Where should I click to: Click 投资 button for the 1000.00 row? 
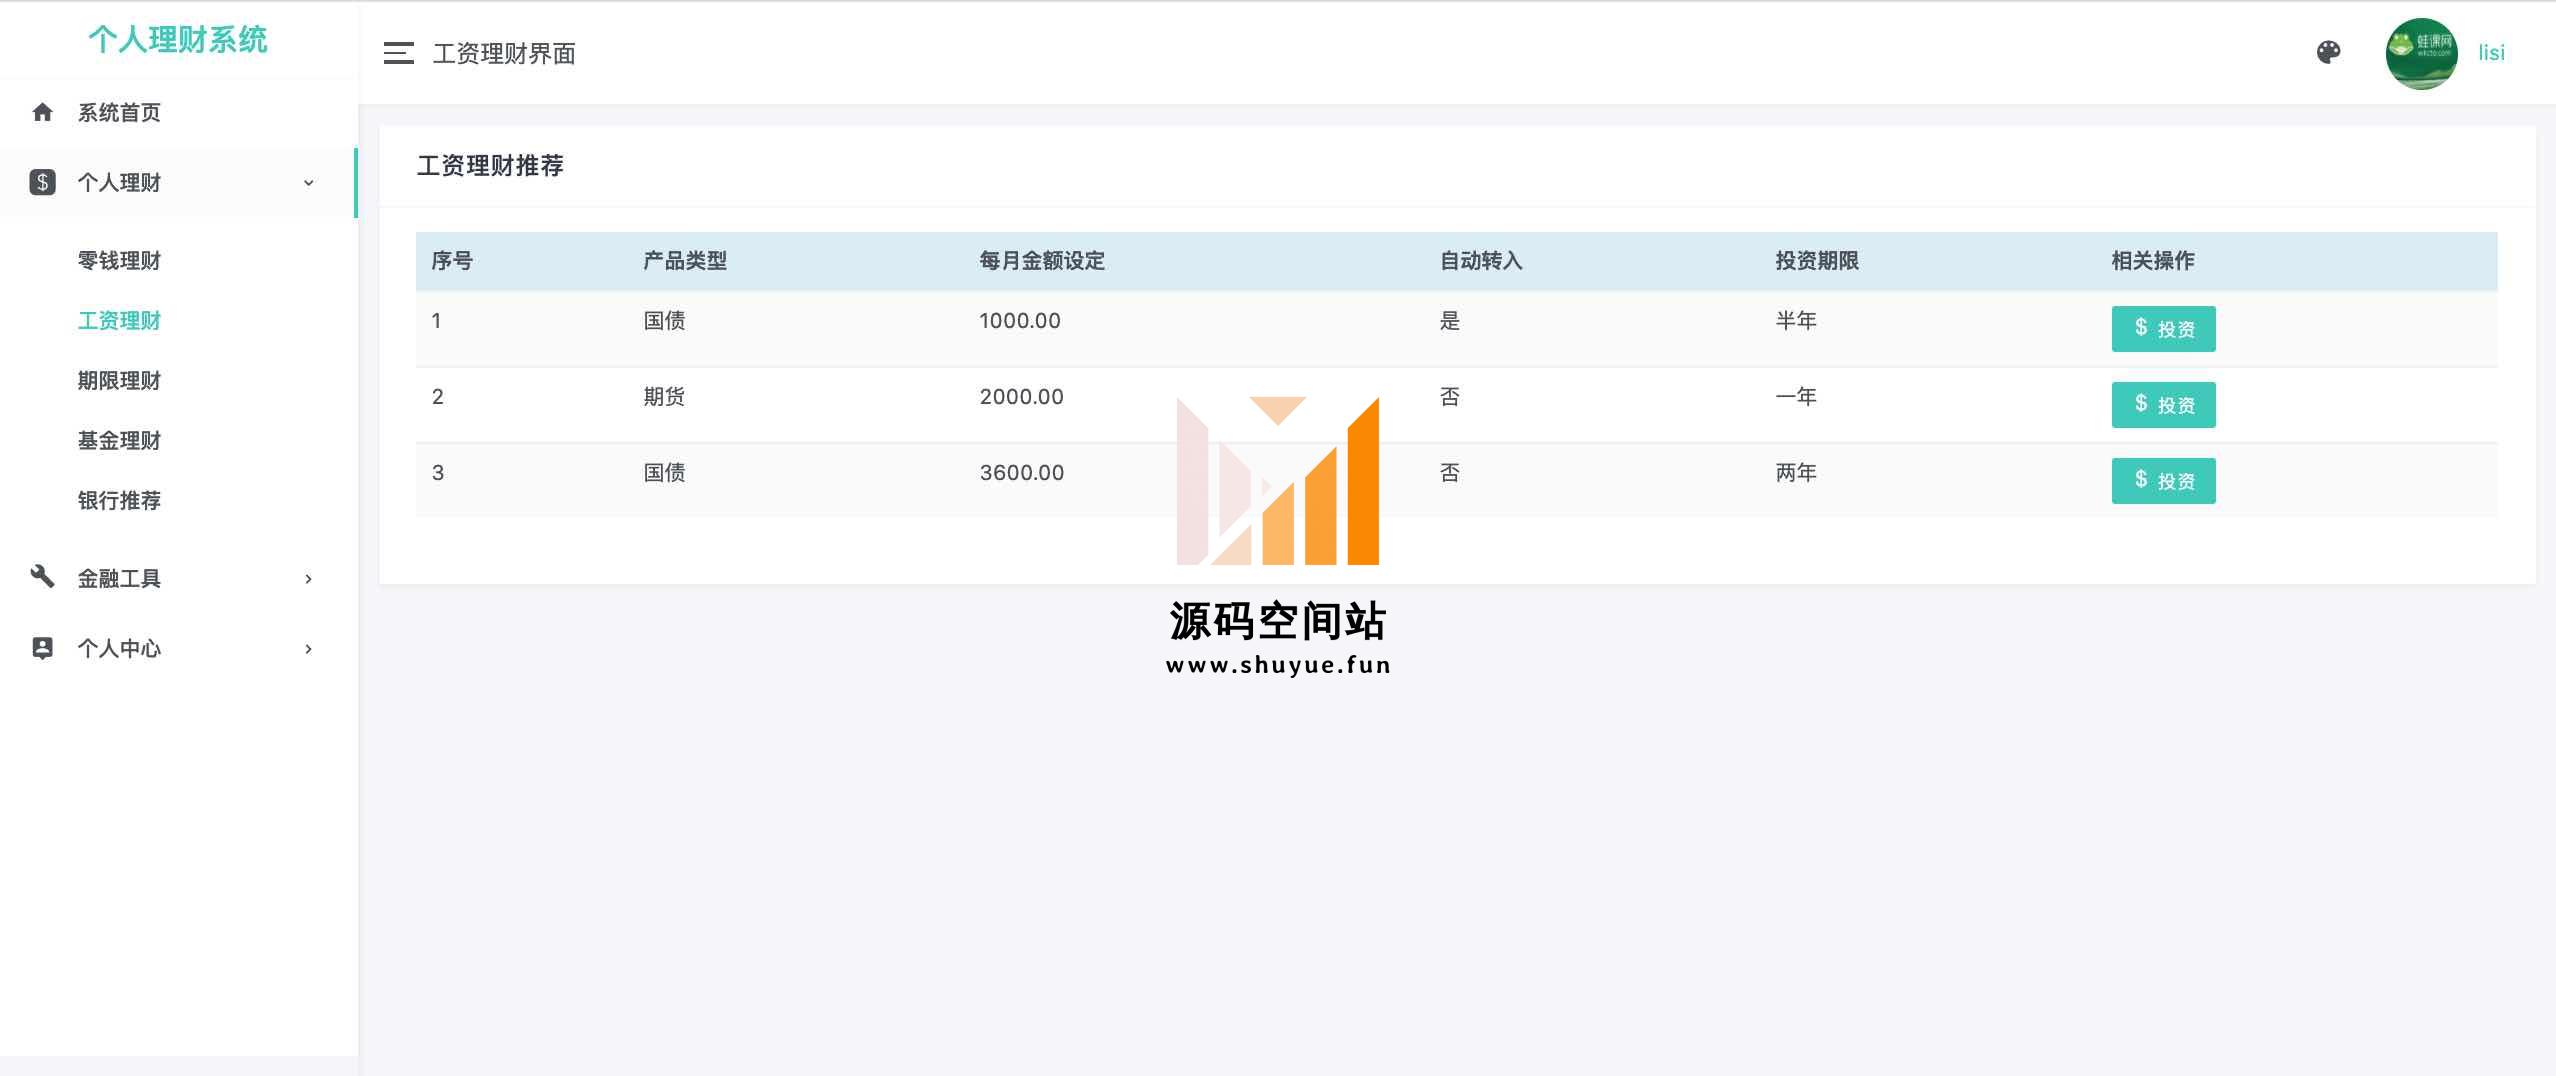pyautogui.click(x=2163, y=329)
